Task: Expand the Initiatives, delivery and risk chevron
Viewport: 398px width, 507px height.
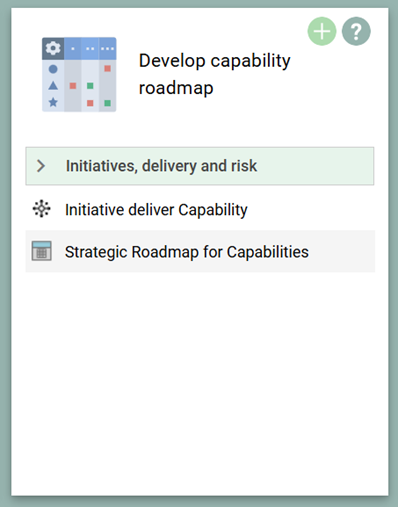Action: 41,166
